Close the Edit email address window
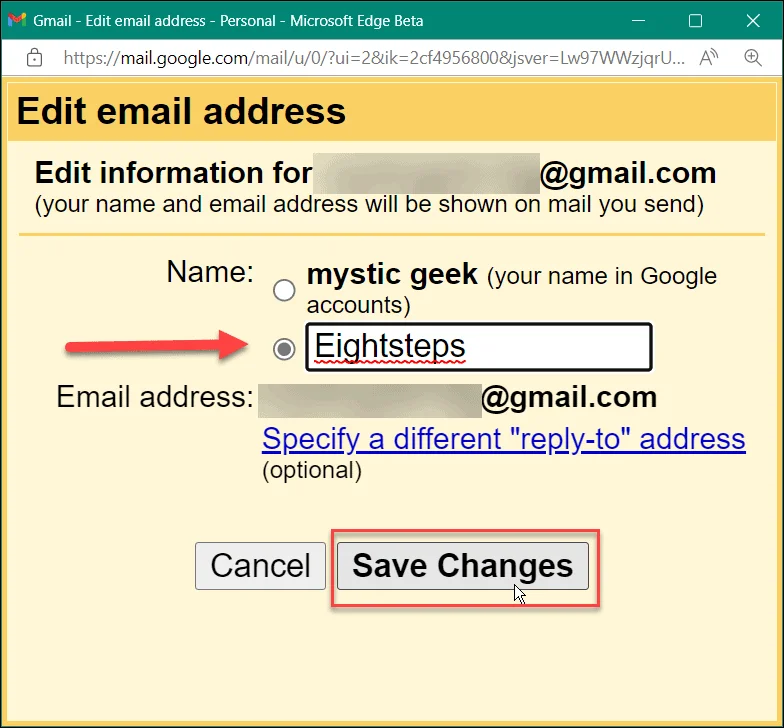 (753, 20)
